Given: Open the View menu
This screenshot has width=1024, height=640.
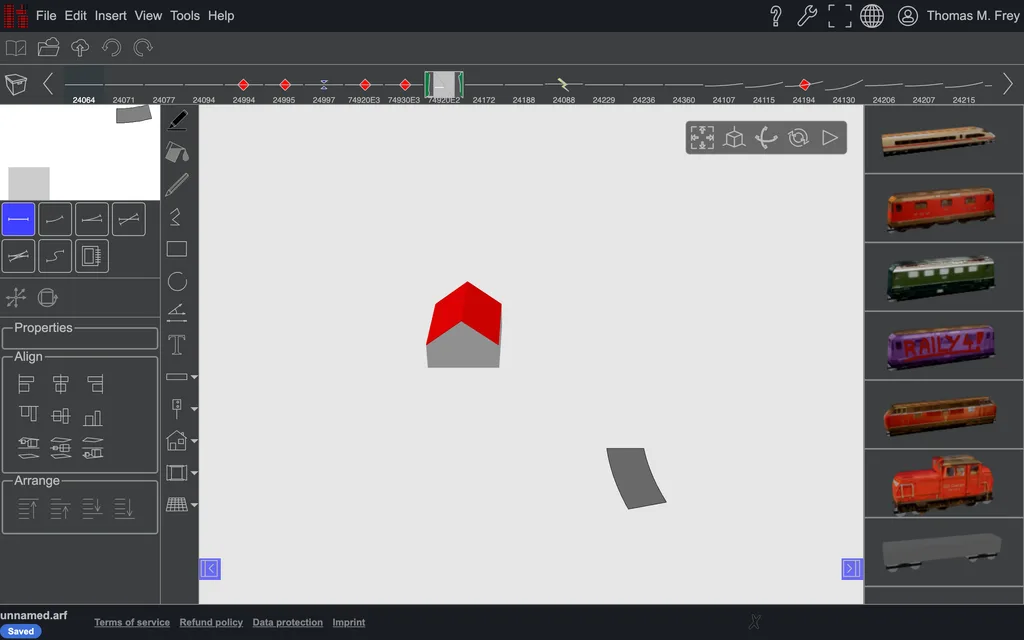Looking at the screenshot, I should pos(148,16).
